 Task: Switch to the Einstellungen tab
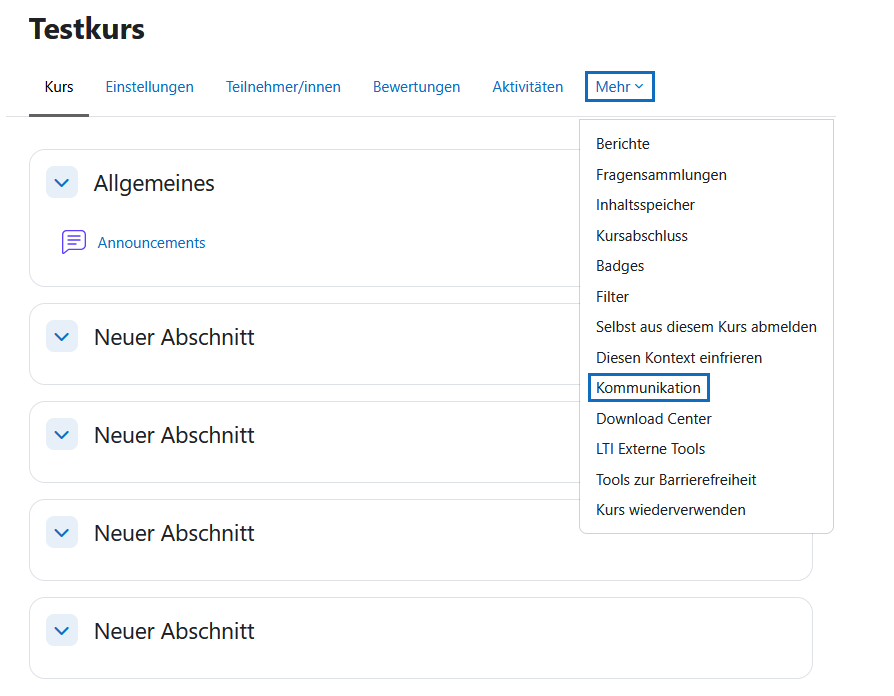click(x=149, y=87)
